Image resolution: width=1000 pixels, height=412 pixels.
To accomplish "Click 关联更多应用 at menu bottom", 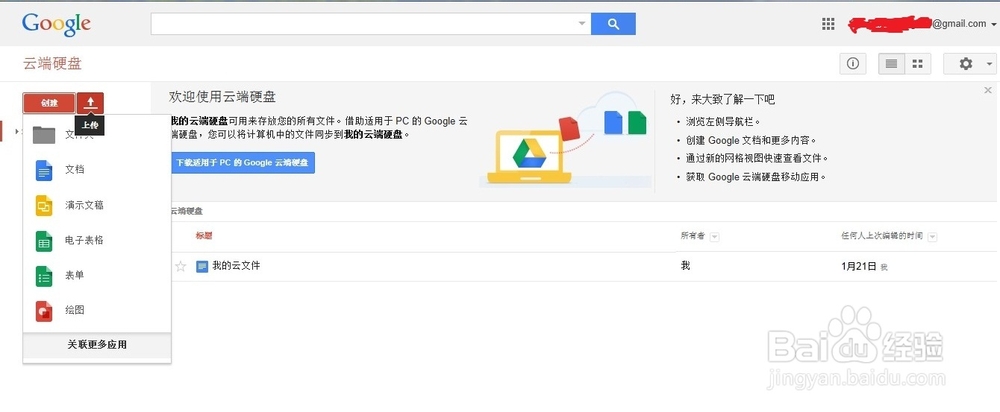I will click(x=97, y=344).
